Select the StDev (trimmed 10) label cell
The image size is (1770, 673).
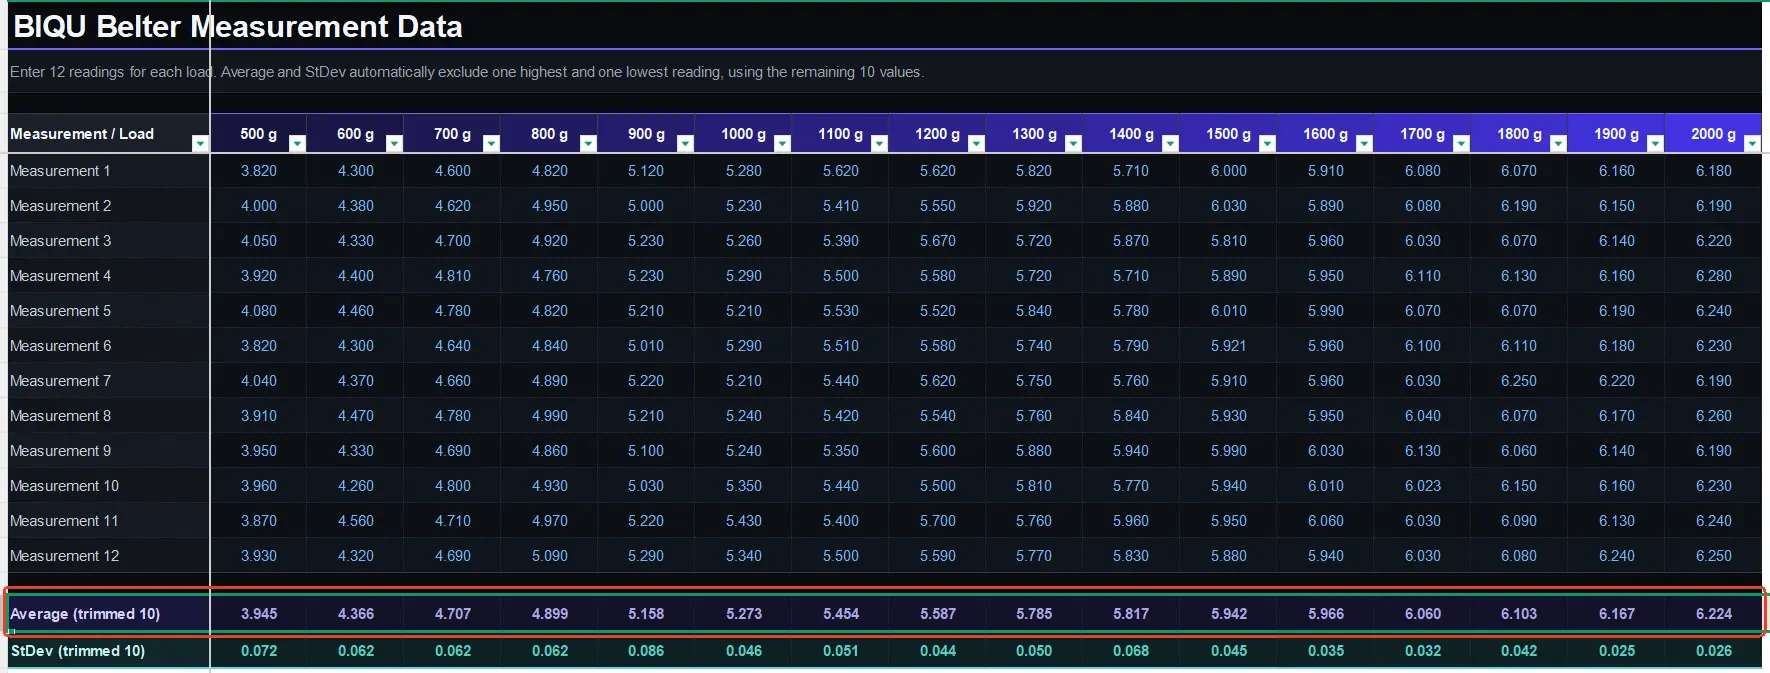click(109, 651)
